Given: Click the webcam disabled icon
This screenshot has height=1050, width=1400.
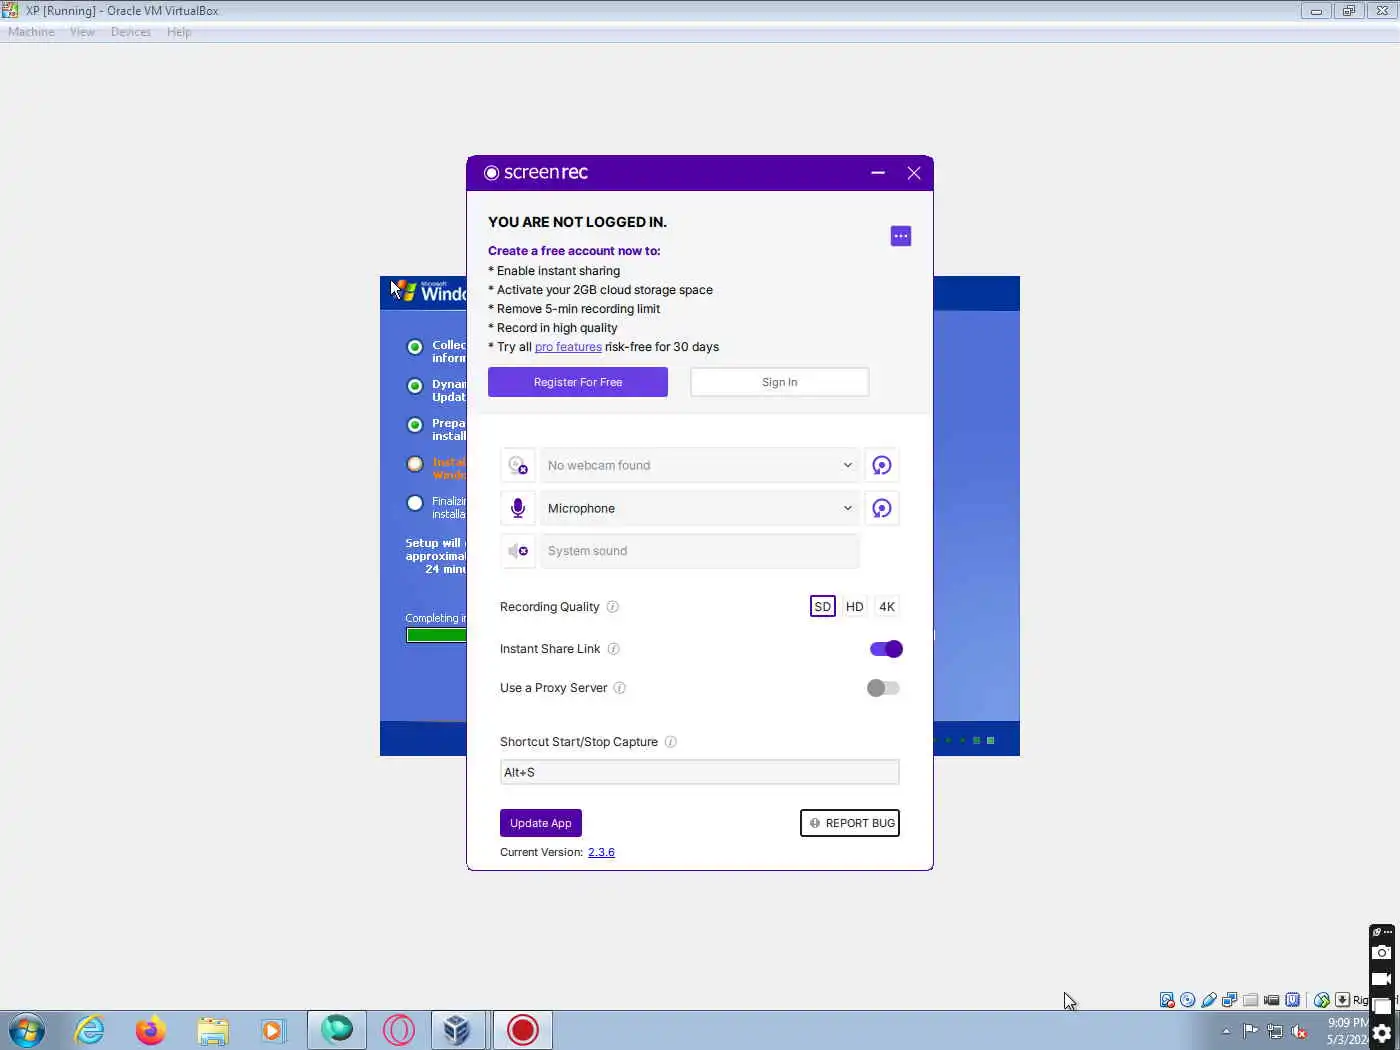Looking at the screenshot, I should (518, 465).
